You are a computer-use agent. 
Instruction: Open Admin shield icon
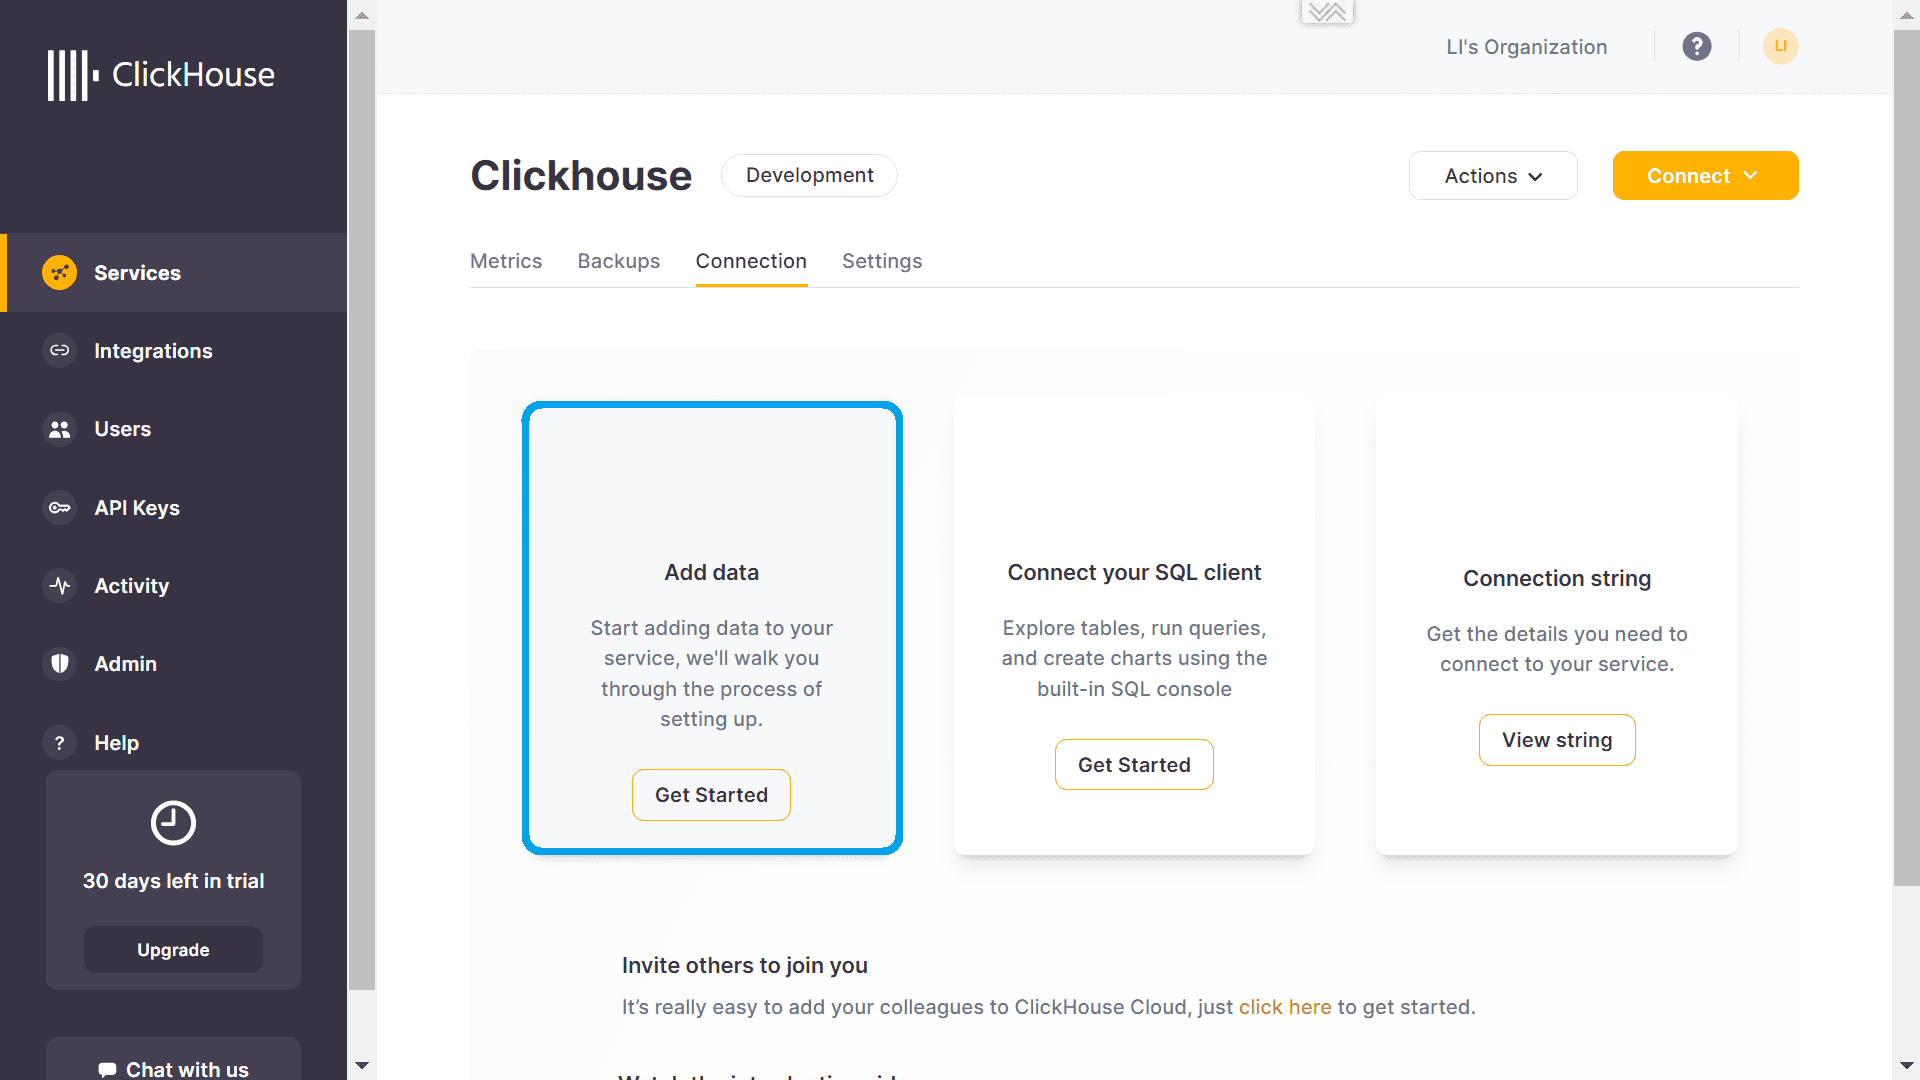coord(60,664)
